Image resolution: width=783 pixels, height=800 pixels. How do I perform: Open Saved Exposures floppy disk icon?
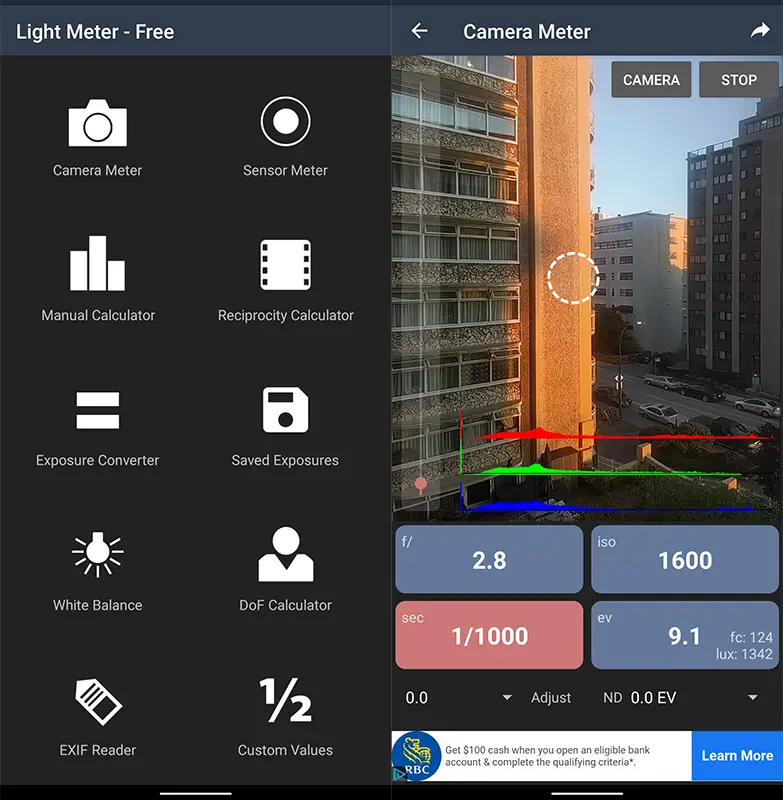(285, 410)
